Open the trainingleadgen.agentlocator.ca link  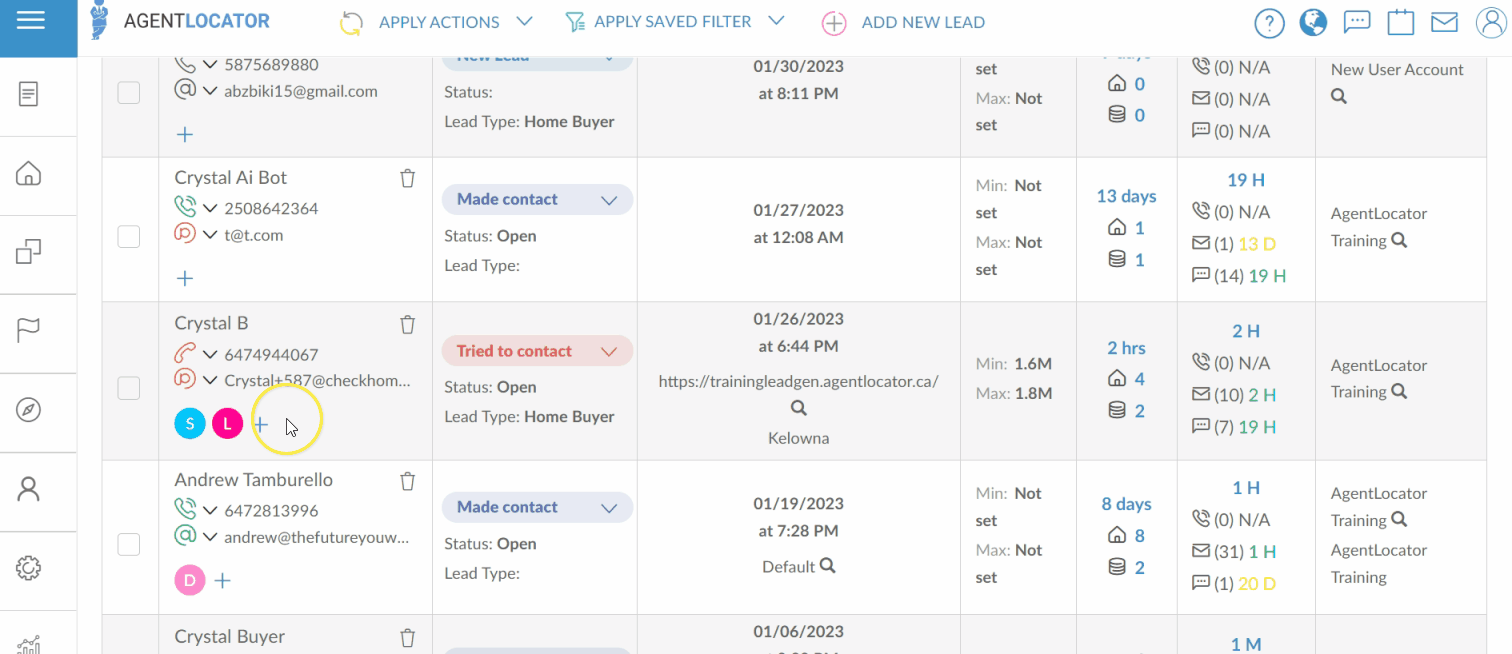(798, 381)
